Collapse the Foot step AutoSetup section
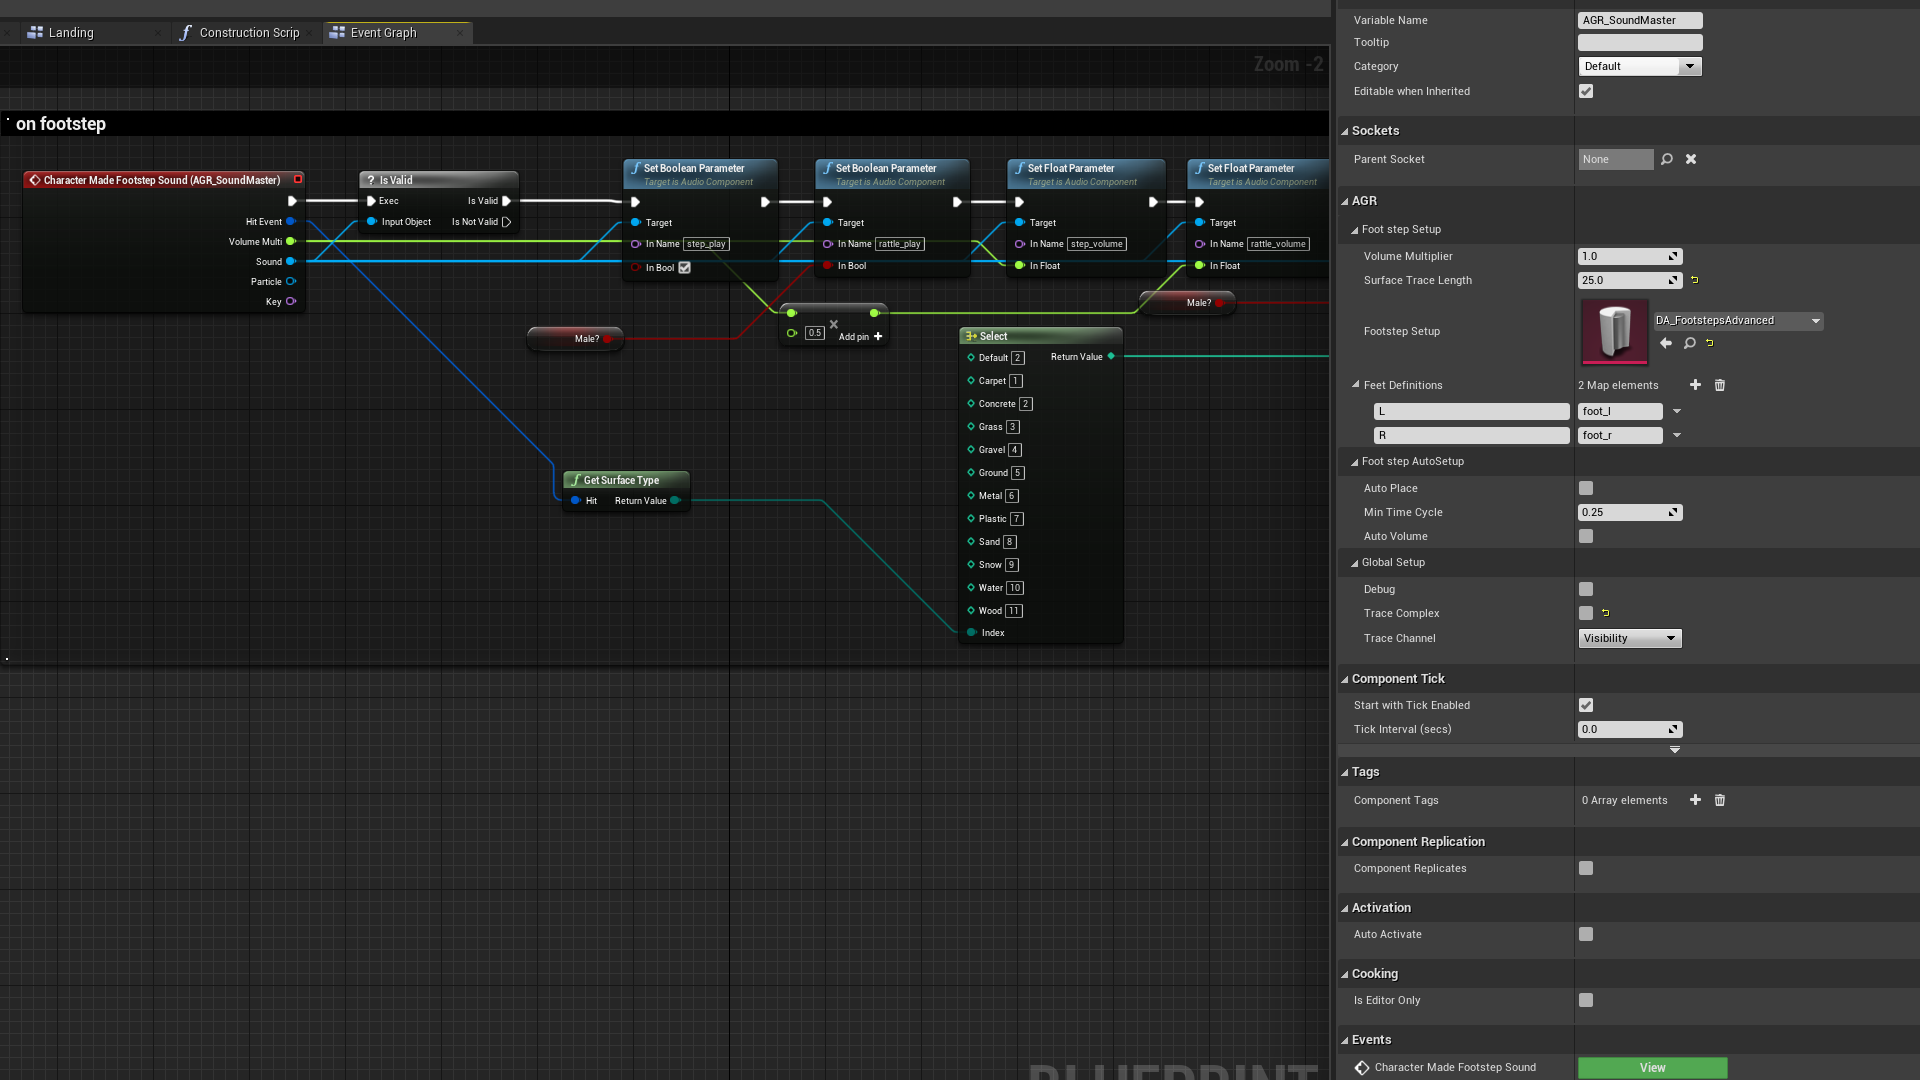 coord(1355,462)
